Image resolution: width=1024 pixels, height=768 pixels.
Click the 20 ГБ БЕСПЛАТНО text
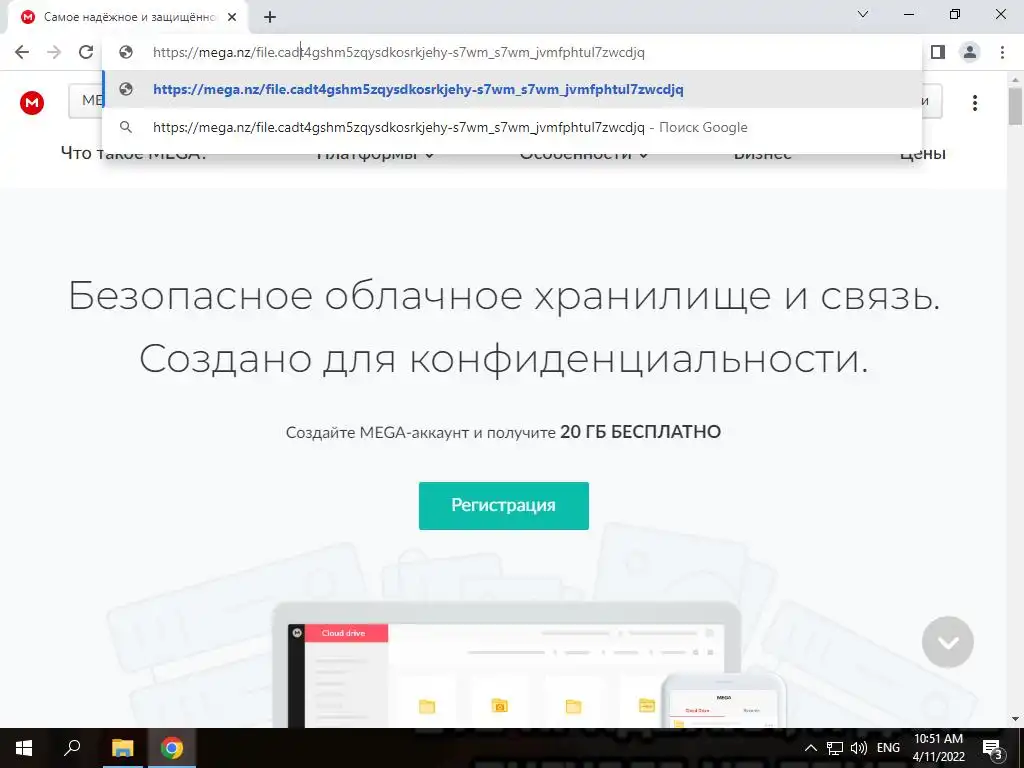pos(640,432)
